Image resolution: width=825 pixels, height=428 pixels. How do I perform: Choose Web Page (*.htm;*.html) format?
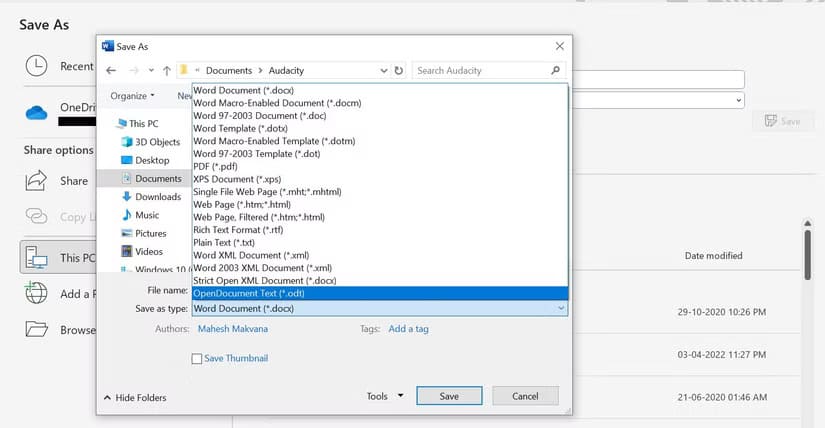[x=380, y=204]
